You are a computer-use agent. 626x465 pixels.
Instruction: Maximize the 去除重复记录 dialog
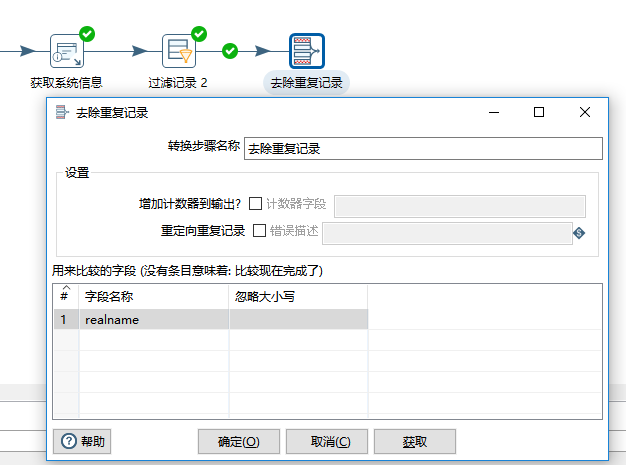point(539,112)
